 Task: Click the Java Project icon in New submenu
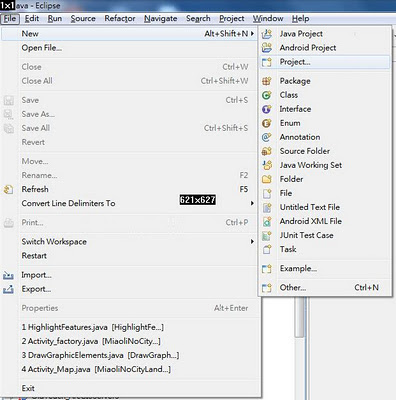(x=267, y=34)
